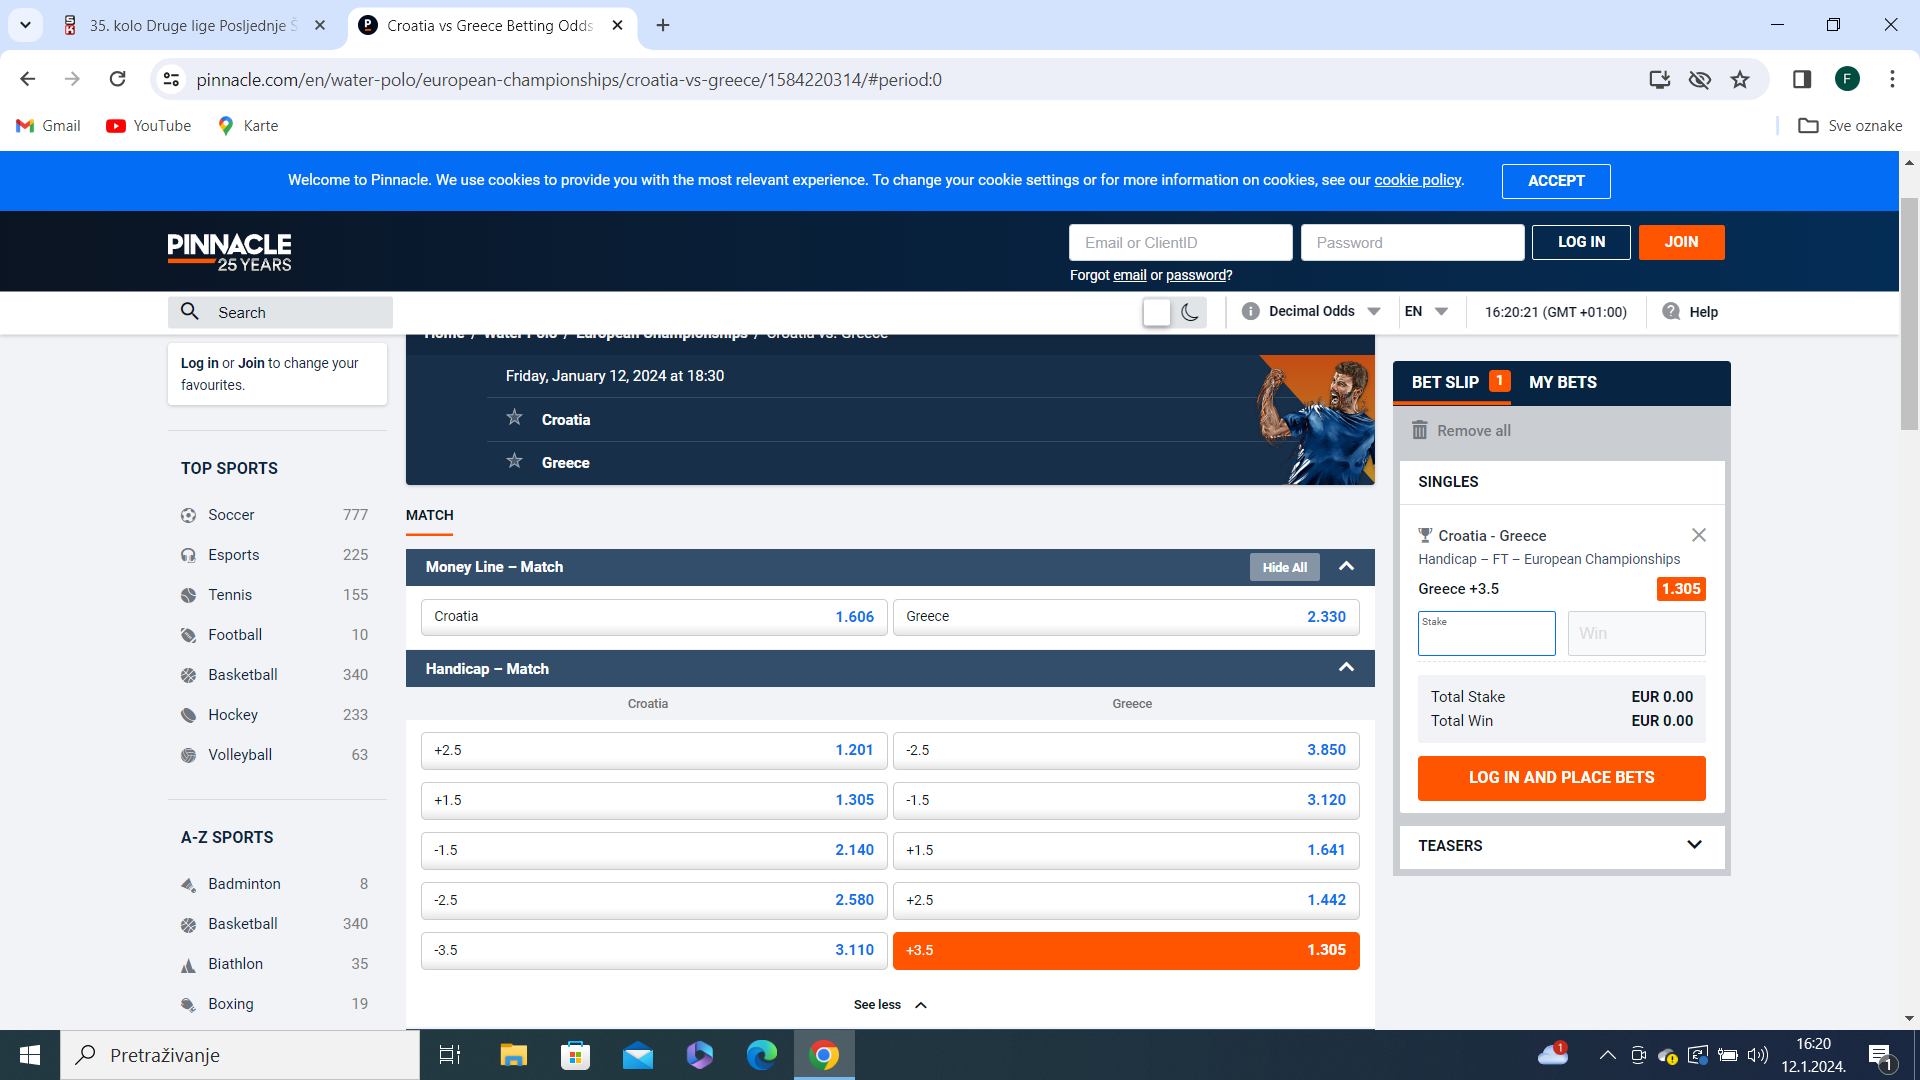Image resolution: width=1920 pixels, height=1080 pixels.
Task: Collapse the Money Line – Match section
Action: tap(1346, 567)
